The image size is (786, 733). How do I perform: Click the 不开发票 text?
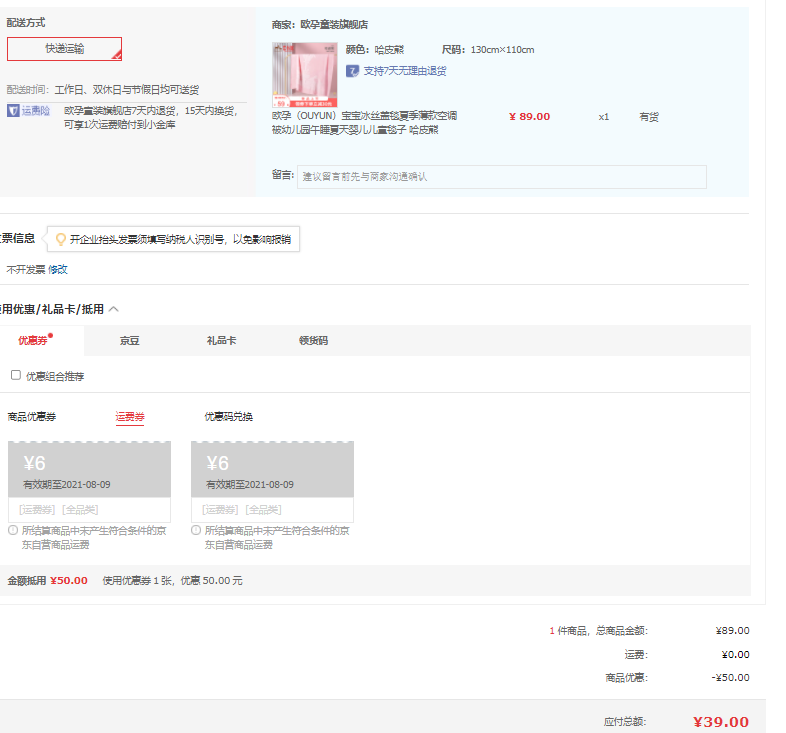[26, 270]
